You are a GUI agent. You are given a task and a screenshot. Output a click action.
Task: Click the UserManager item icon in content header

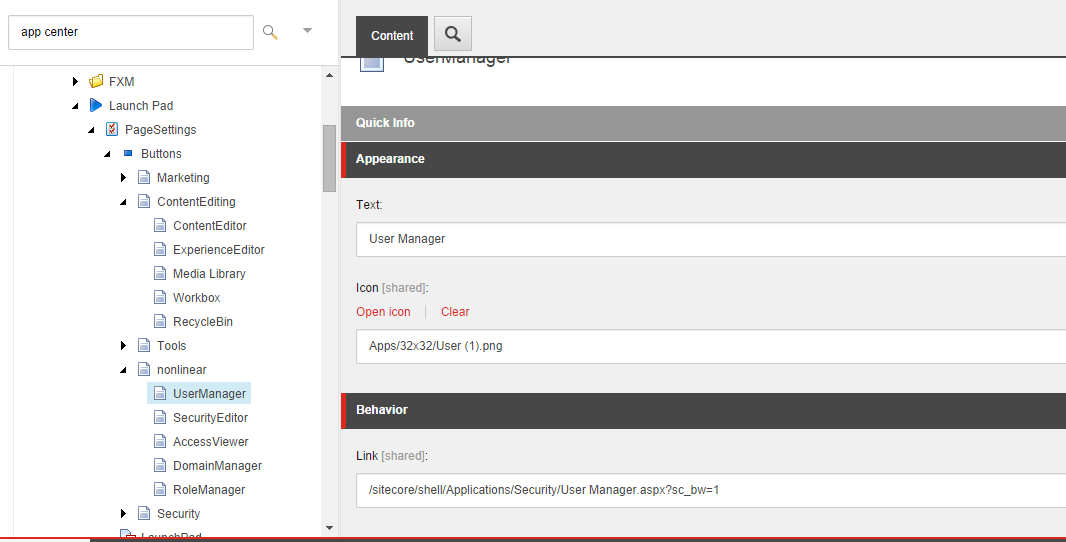click(x=372, y=63)
